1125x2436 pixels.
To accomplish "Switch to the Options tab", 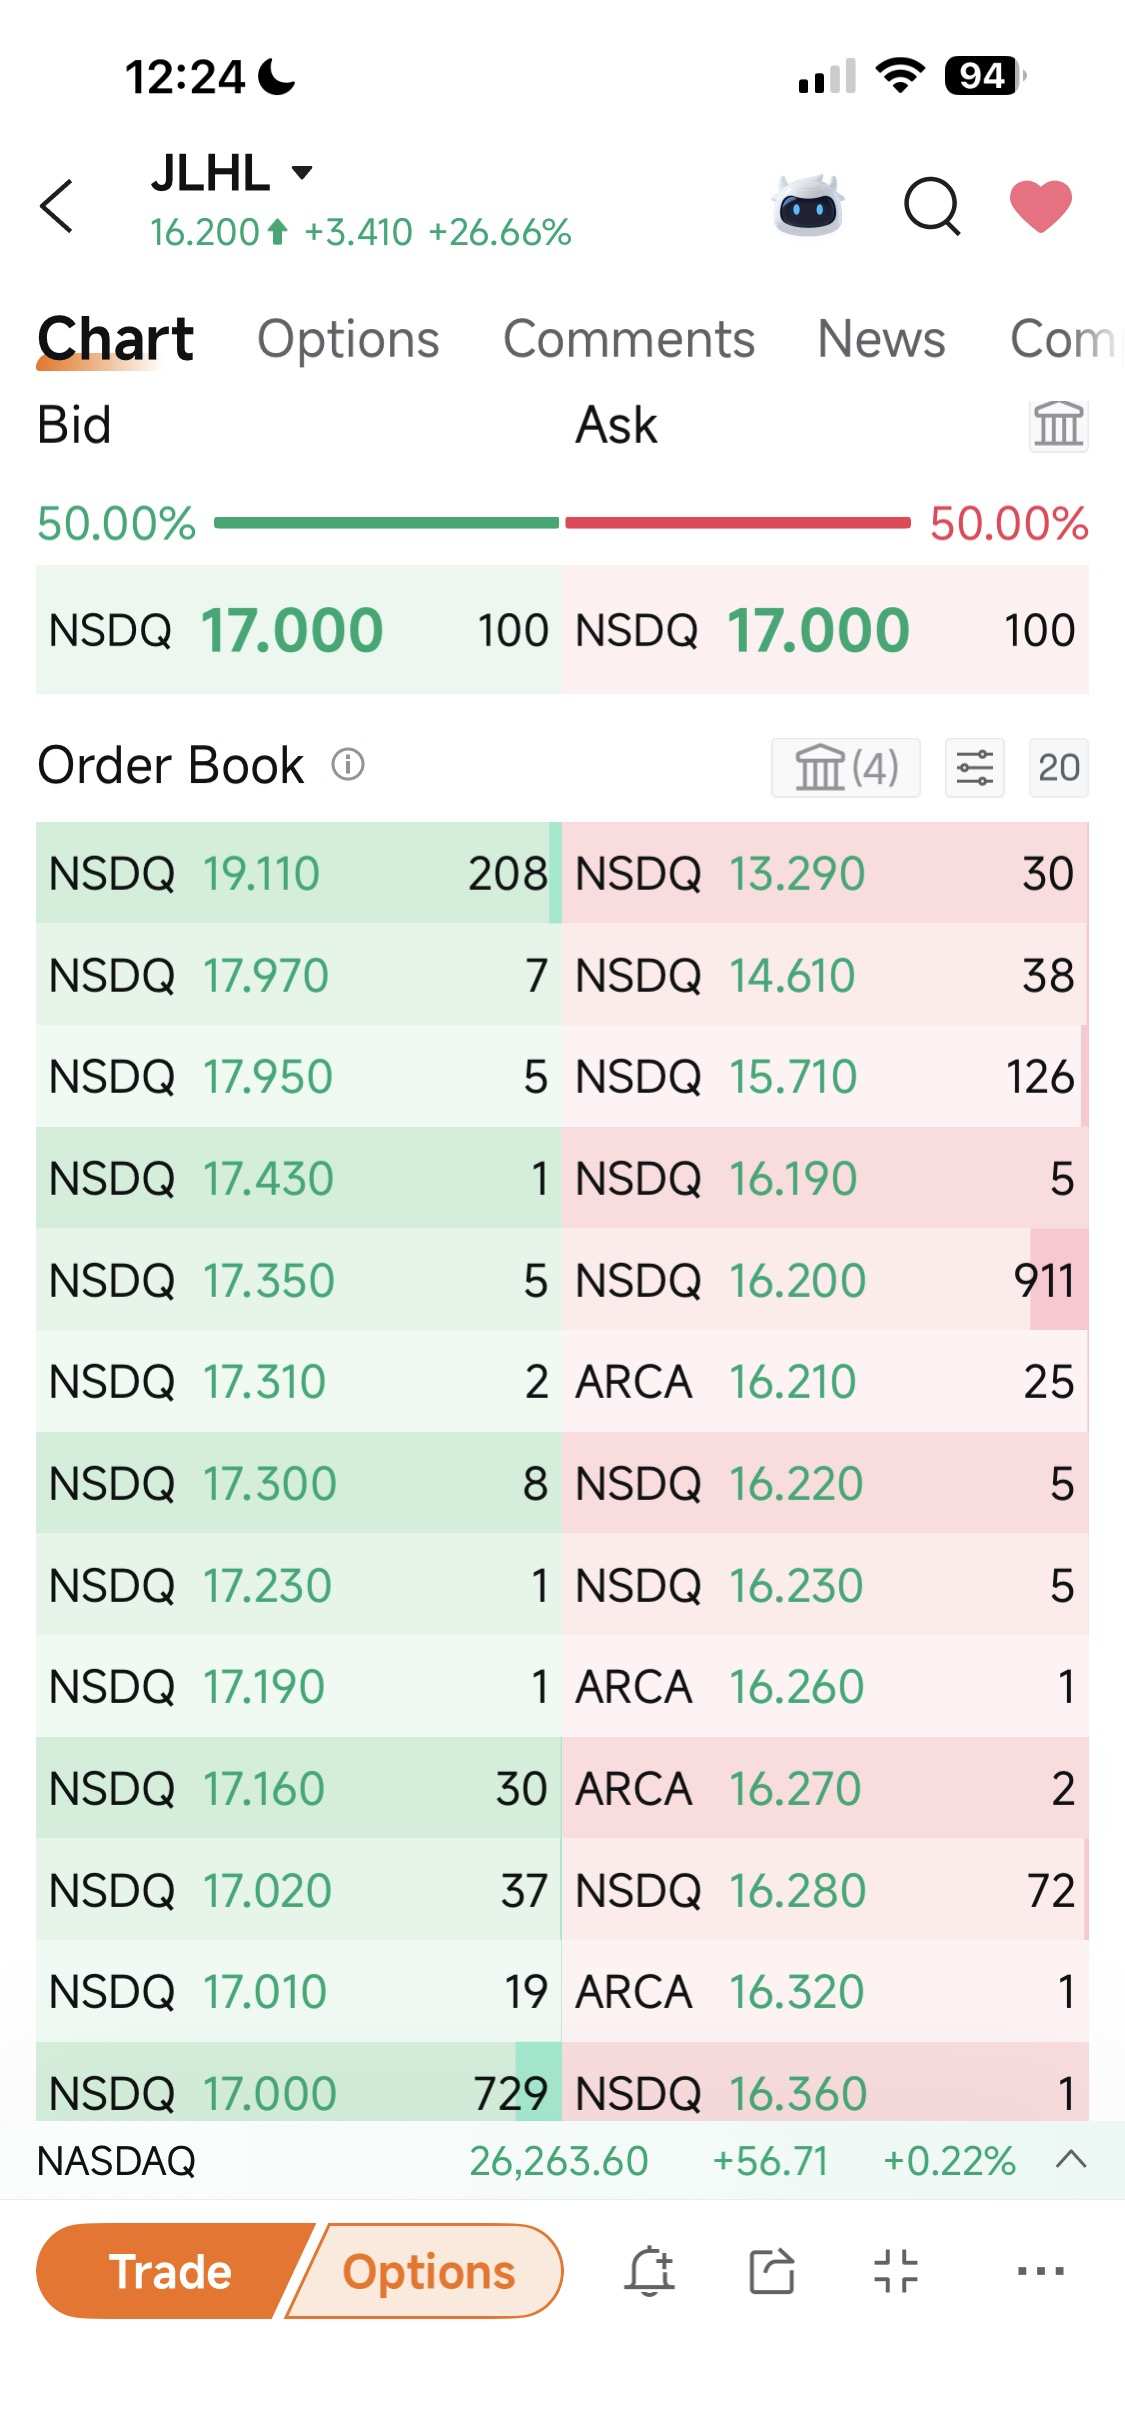I will pos(348,339).
